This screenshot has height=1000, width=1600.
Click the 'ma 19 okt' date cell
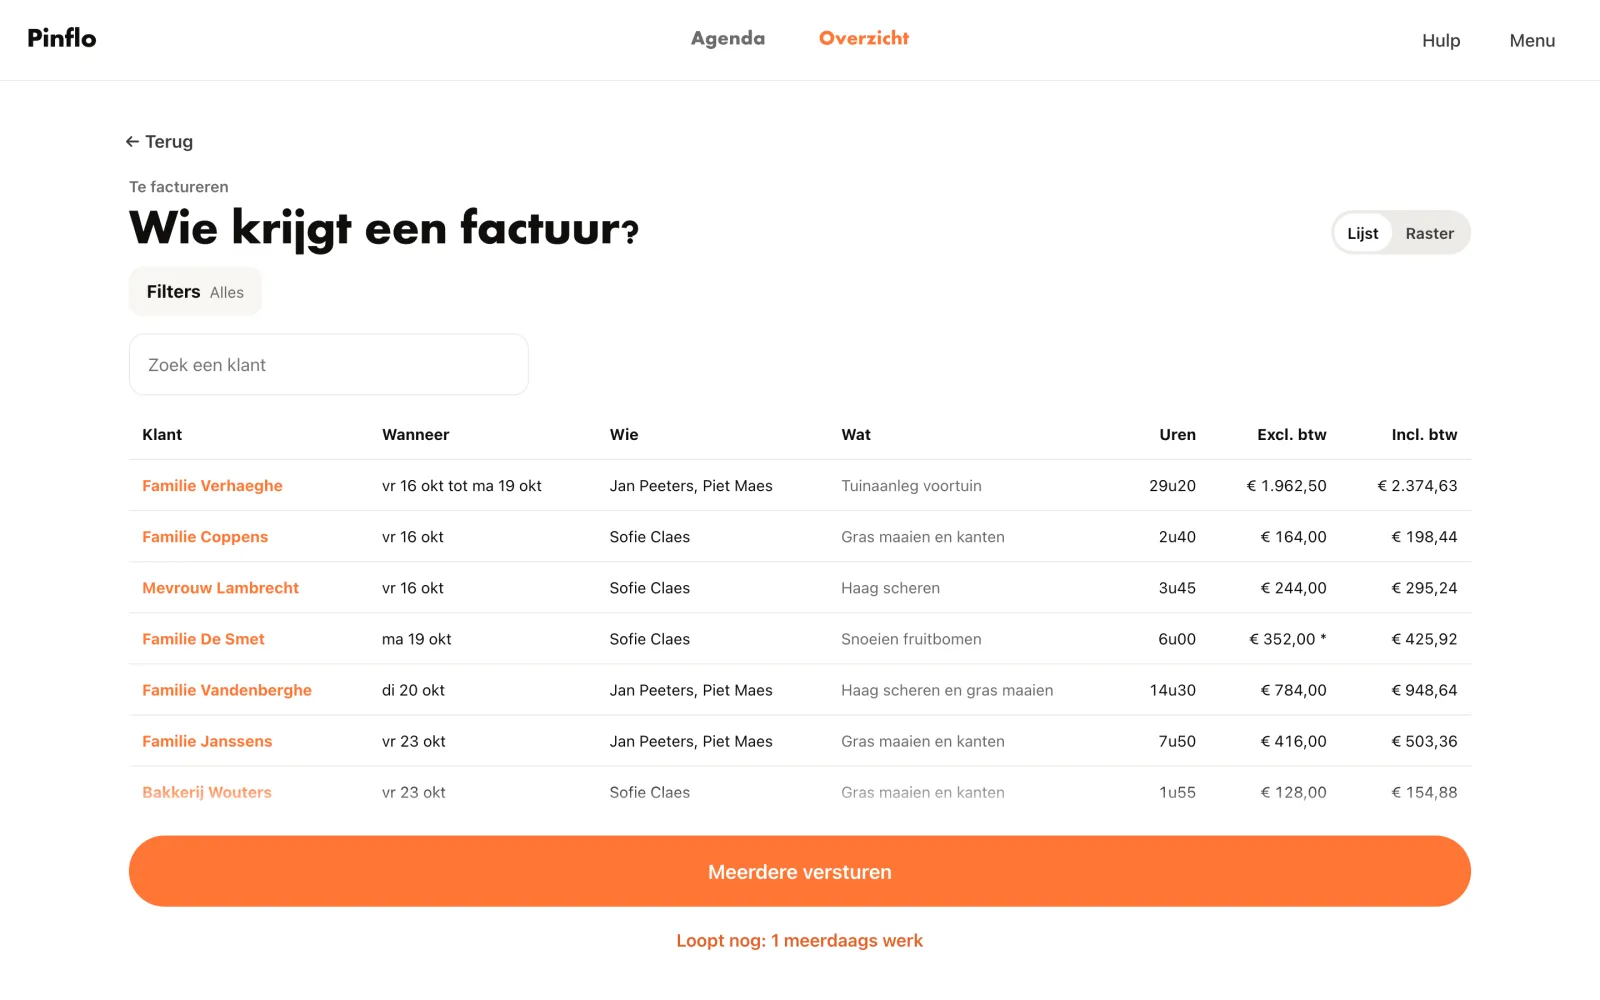(x=416, y=639)
